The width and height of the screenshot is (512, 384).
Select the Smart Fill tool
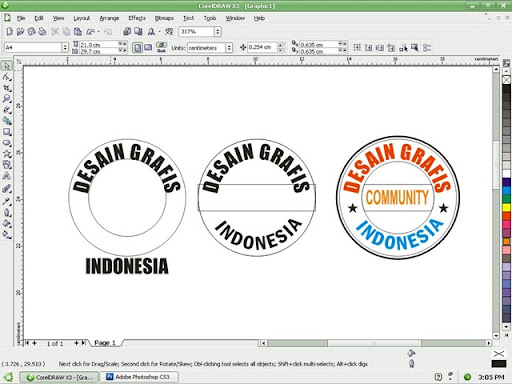click(7, 121)
